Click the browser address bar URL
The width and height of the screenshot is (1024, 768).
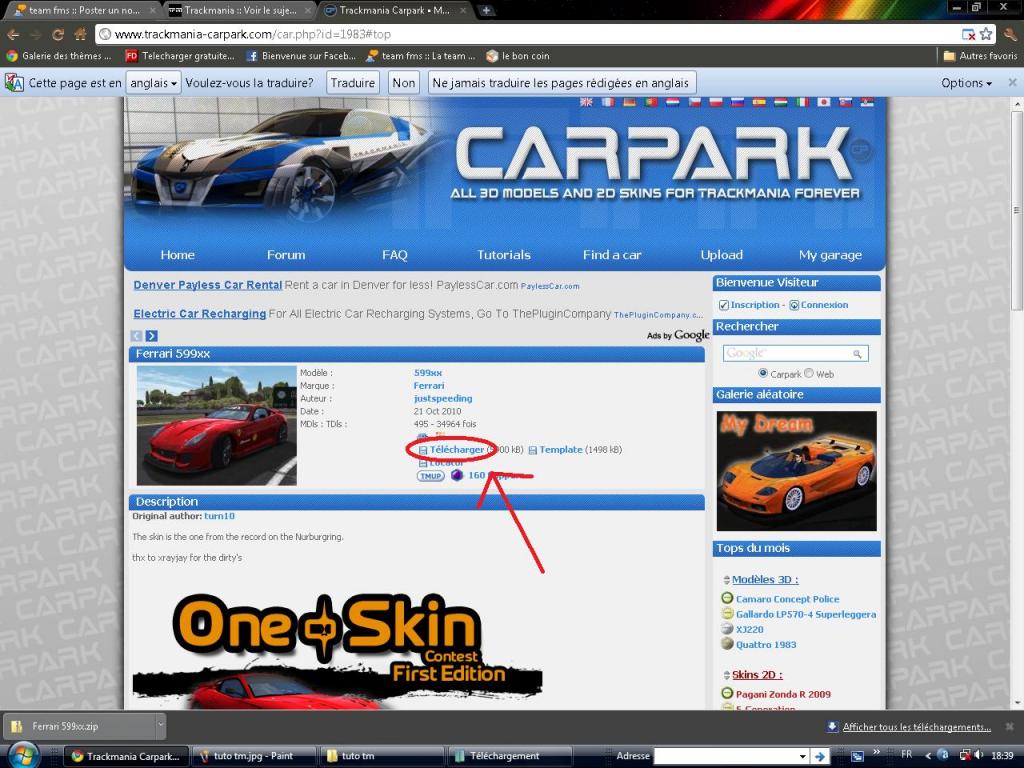pos(253,34)
